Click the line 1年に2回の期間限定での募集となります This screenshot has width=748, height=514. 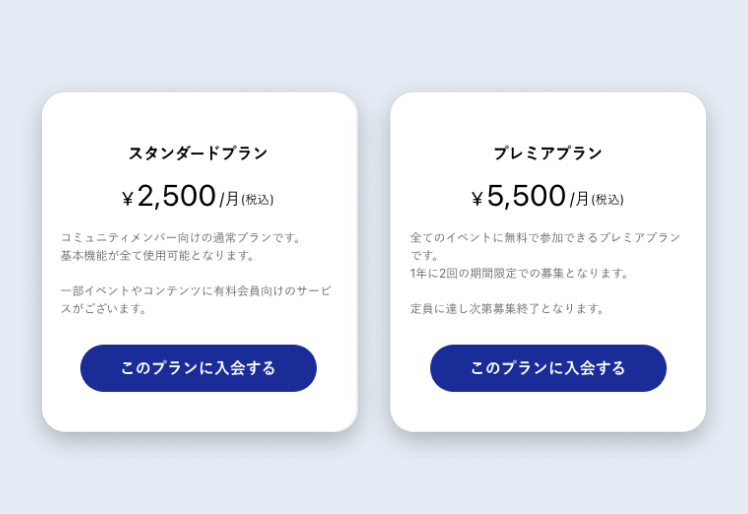(520, 273)
